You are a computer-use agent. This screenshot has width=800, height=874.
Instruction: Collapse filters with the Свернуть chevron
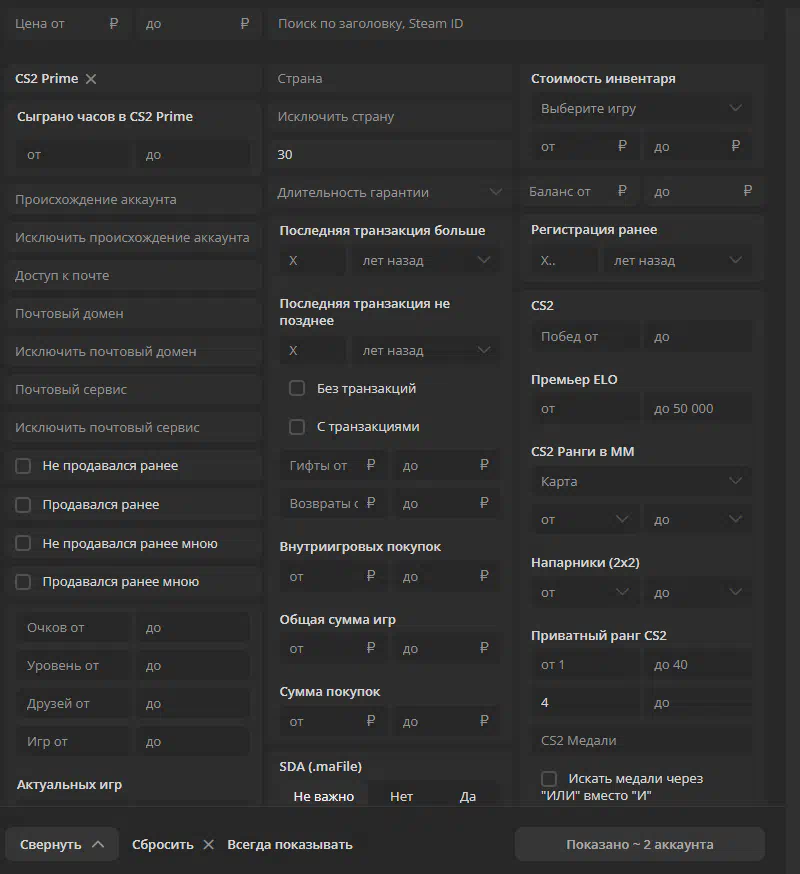[98, 844]
